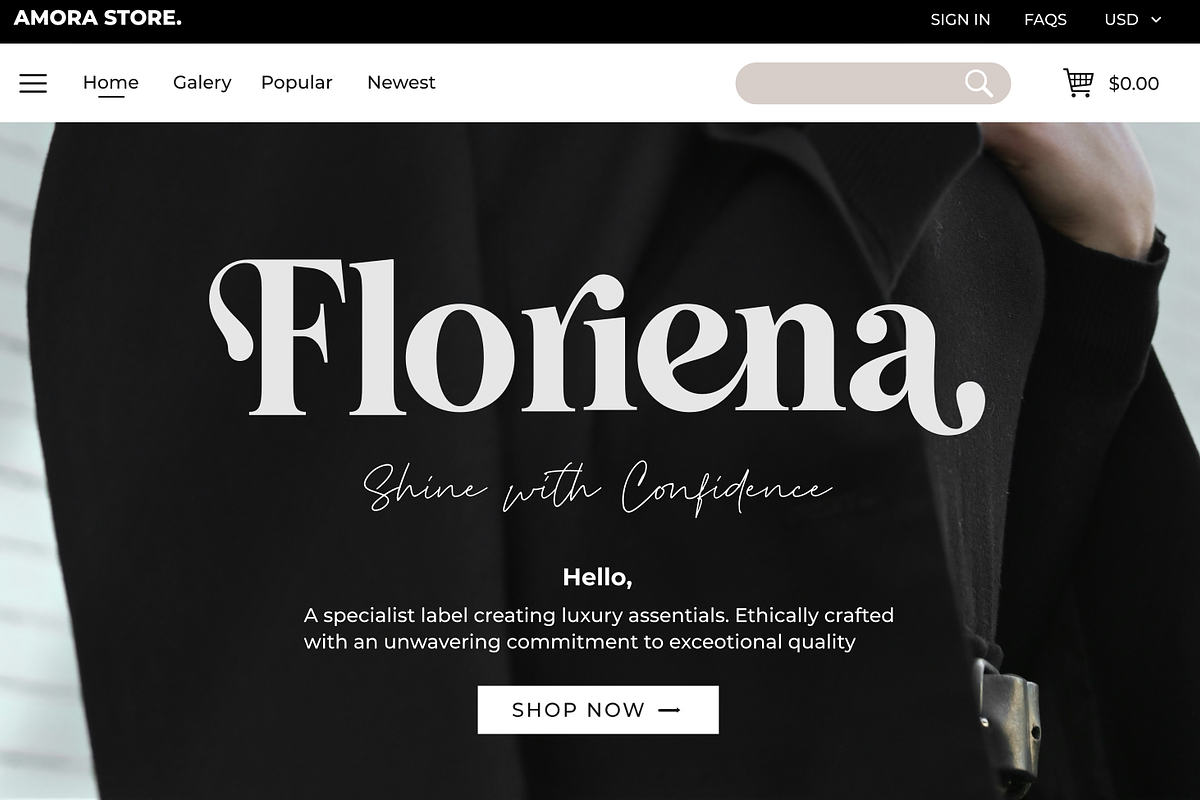The image size is (1200, 800).
Task: Click the magnifying glass search icon
Action: click(x=979, y=83)
